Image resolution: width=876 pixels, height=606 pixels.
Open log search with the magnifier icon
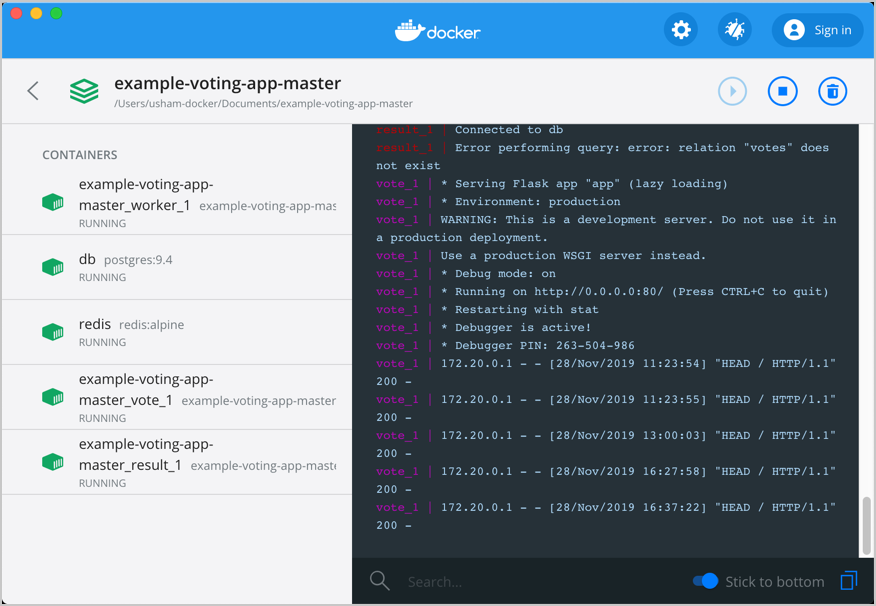point(380,580)
